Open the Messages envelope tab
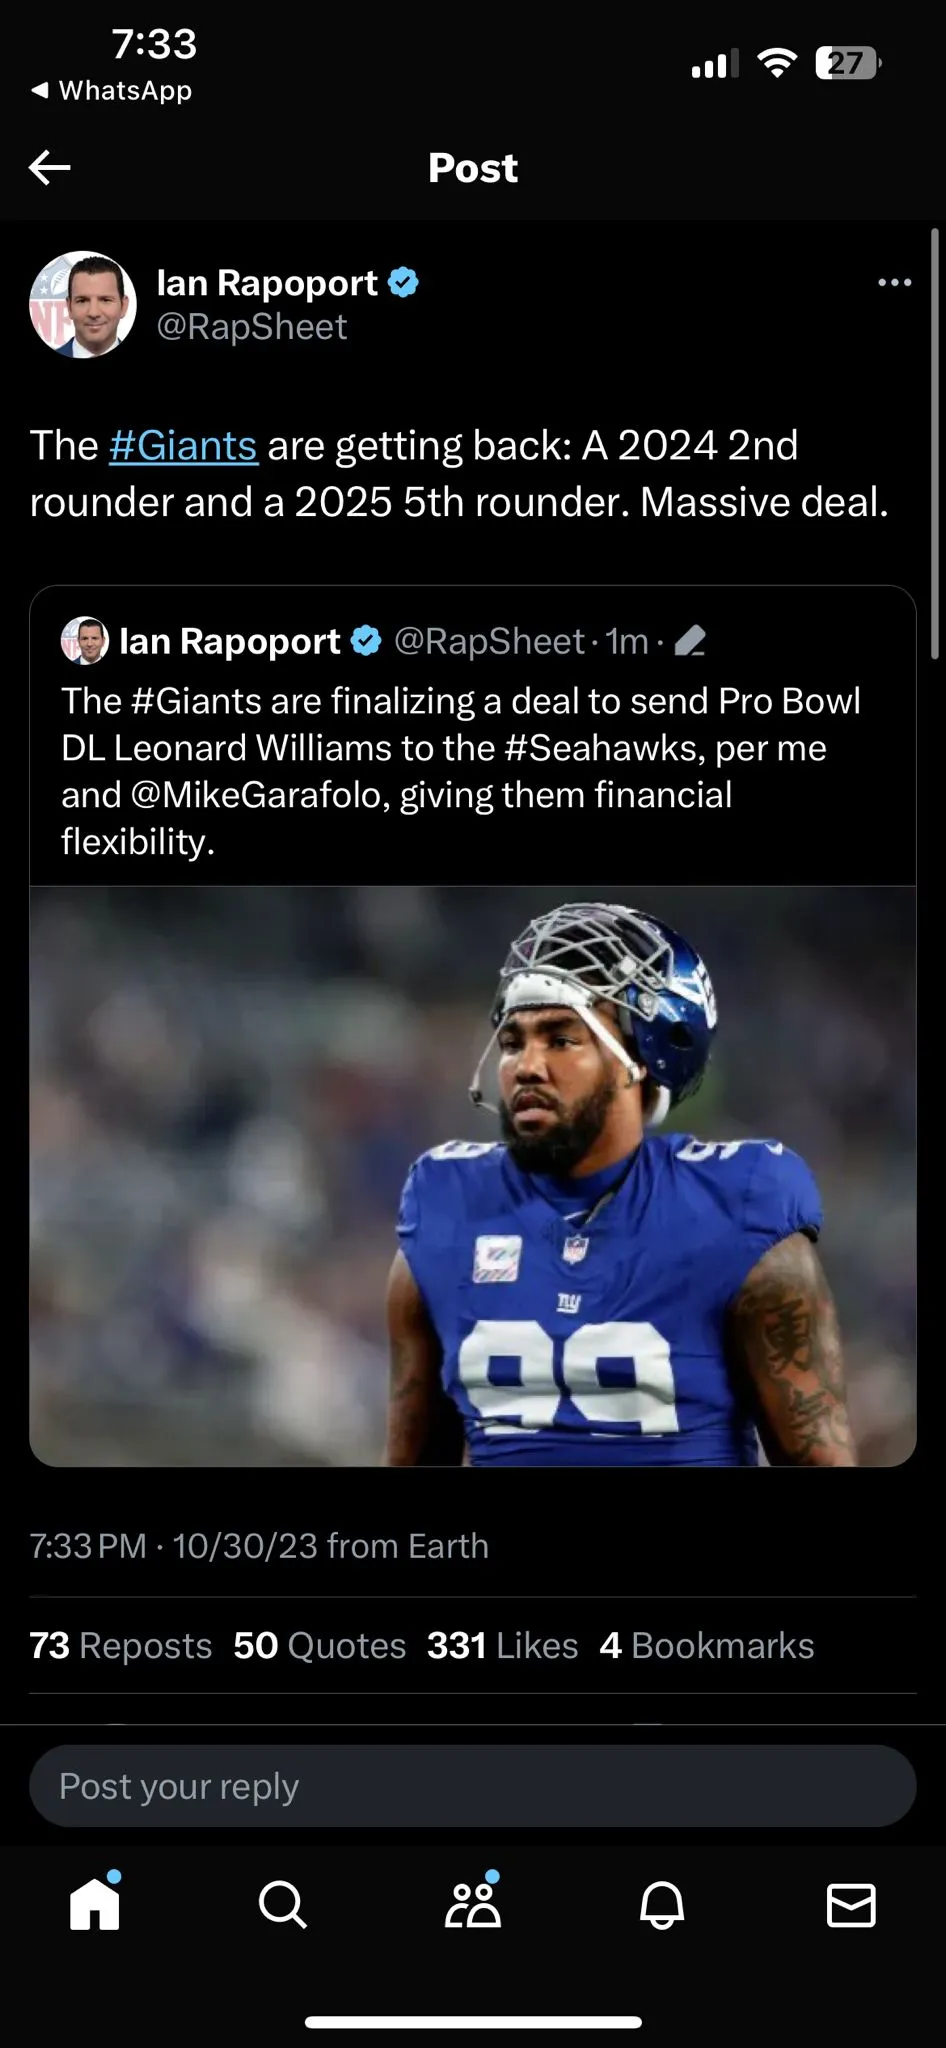The image size is (946, 2048). click(x=851, y=1905)
